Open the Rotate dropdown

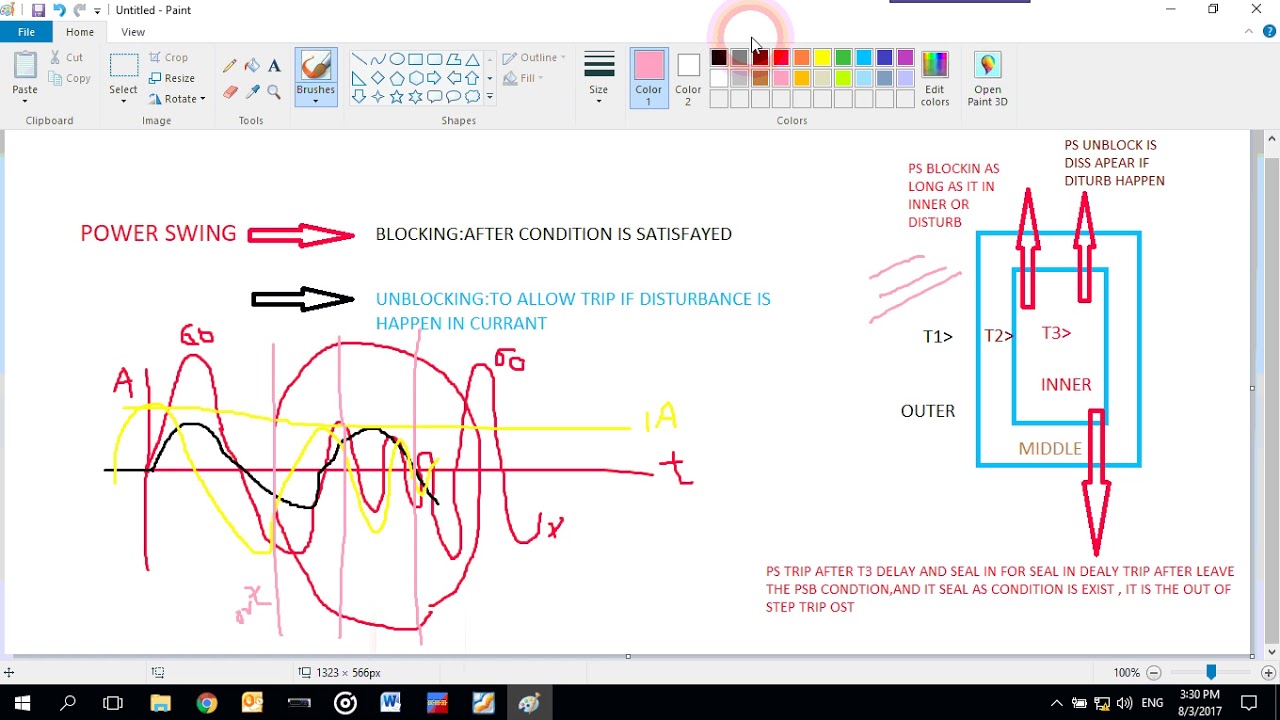[177, 99]
